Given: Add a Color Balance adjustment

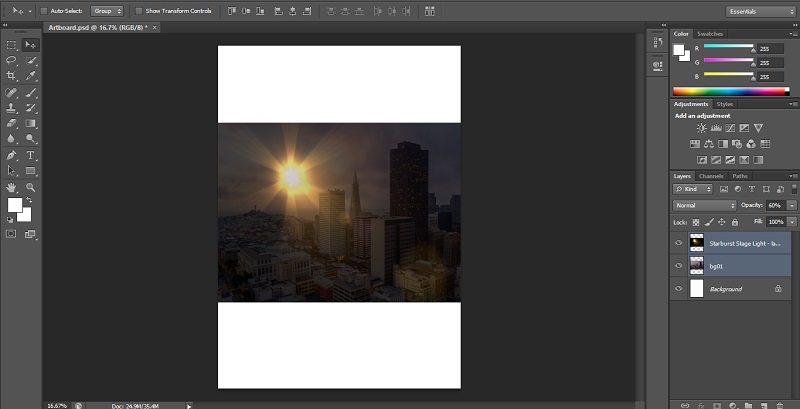Looking at the screenshot, I should (709, 144).
